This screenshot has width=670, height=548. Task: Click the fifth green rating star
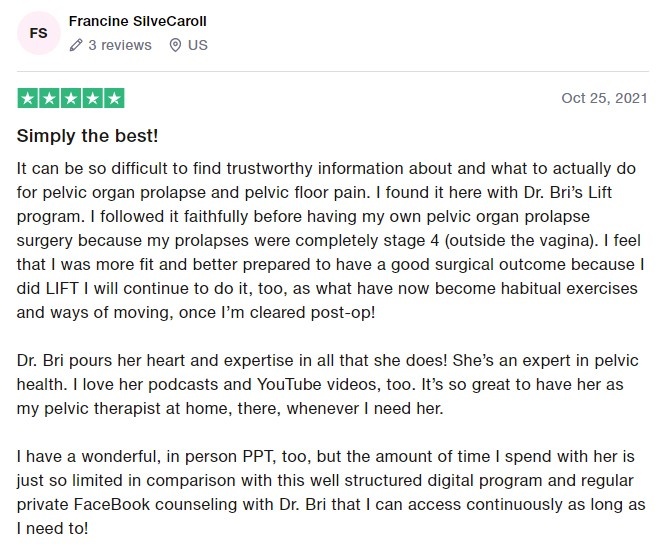(114, 98)
